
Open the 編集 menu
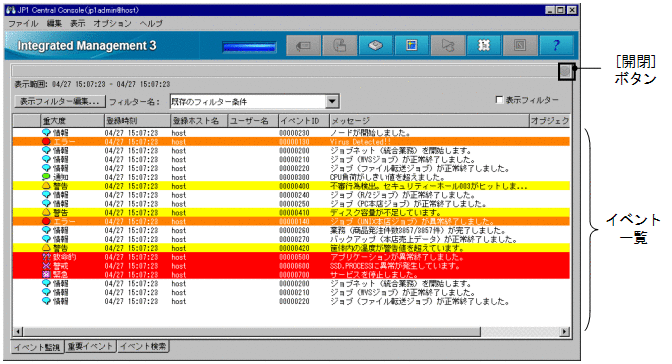(54, 24)
